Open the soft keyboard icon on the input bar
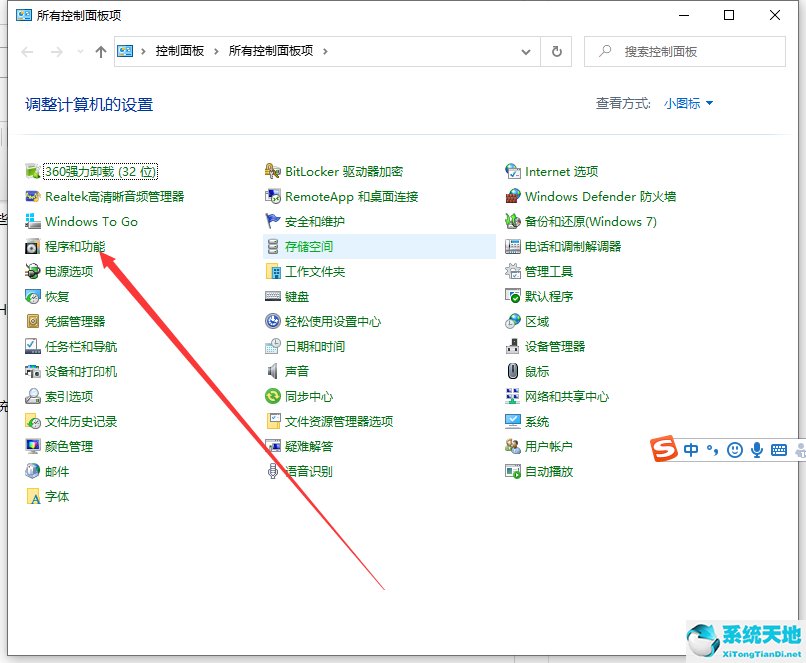This screenshot has height=663, width=806. pyautogui.click(x=779, y=450)
